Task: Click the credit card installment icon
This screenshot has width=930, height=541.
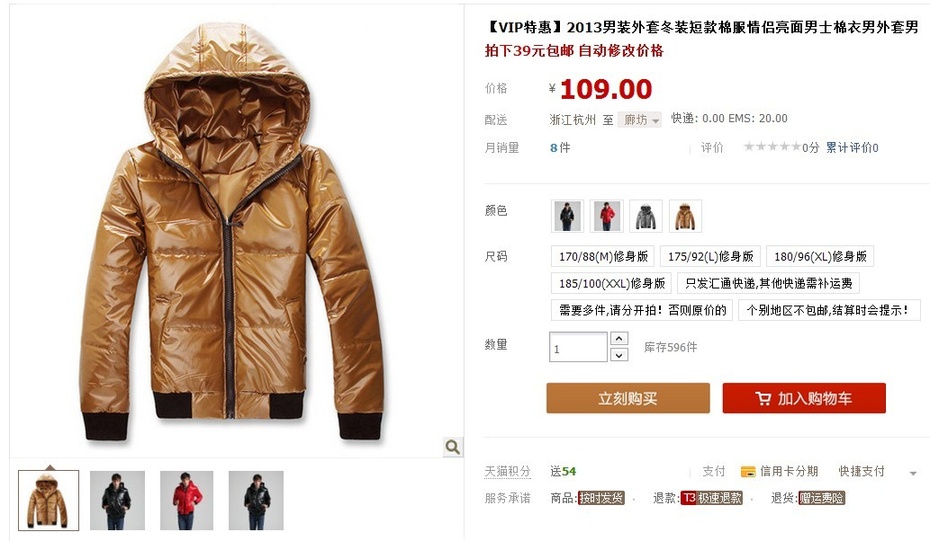Action: [748, 472]
